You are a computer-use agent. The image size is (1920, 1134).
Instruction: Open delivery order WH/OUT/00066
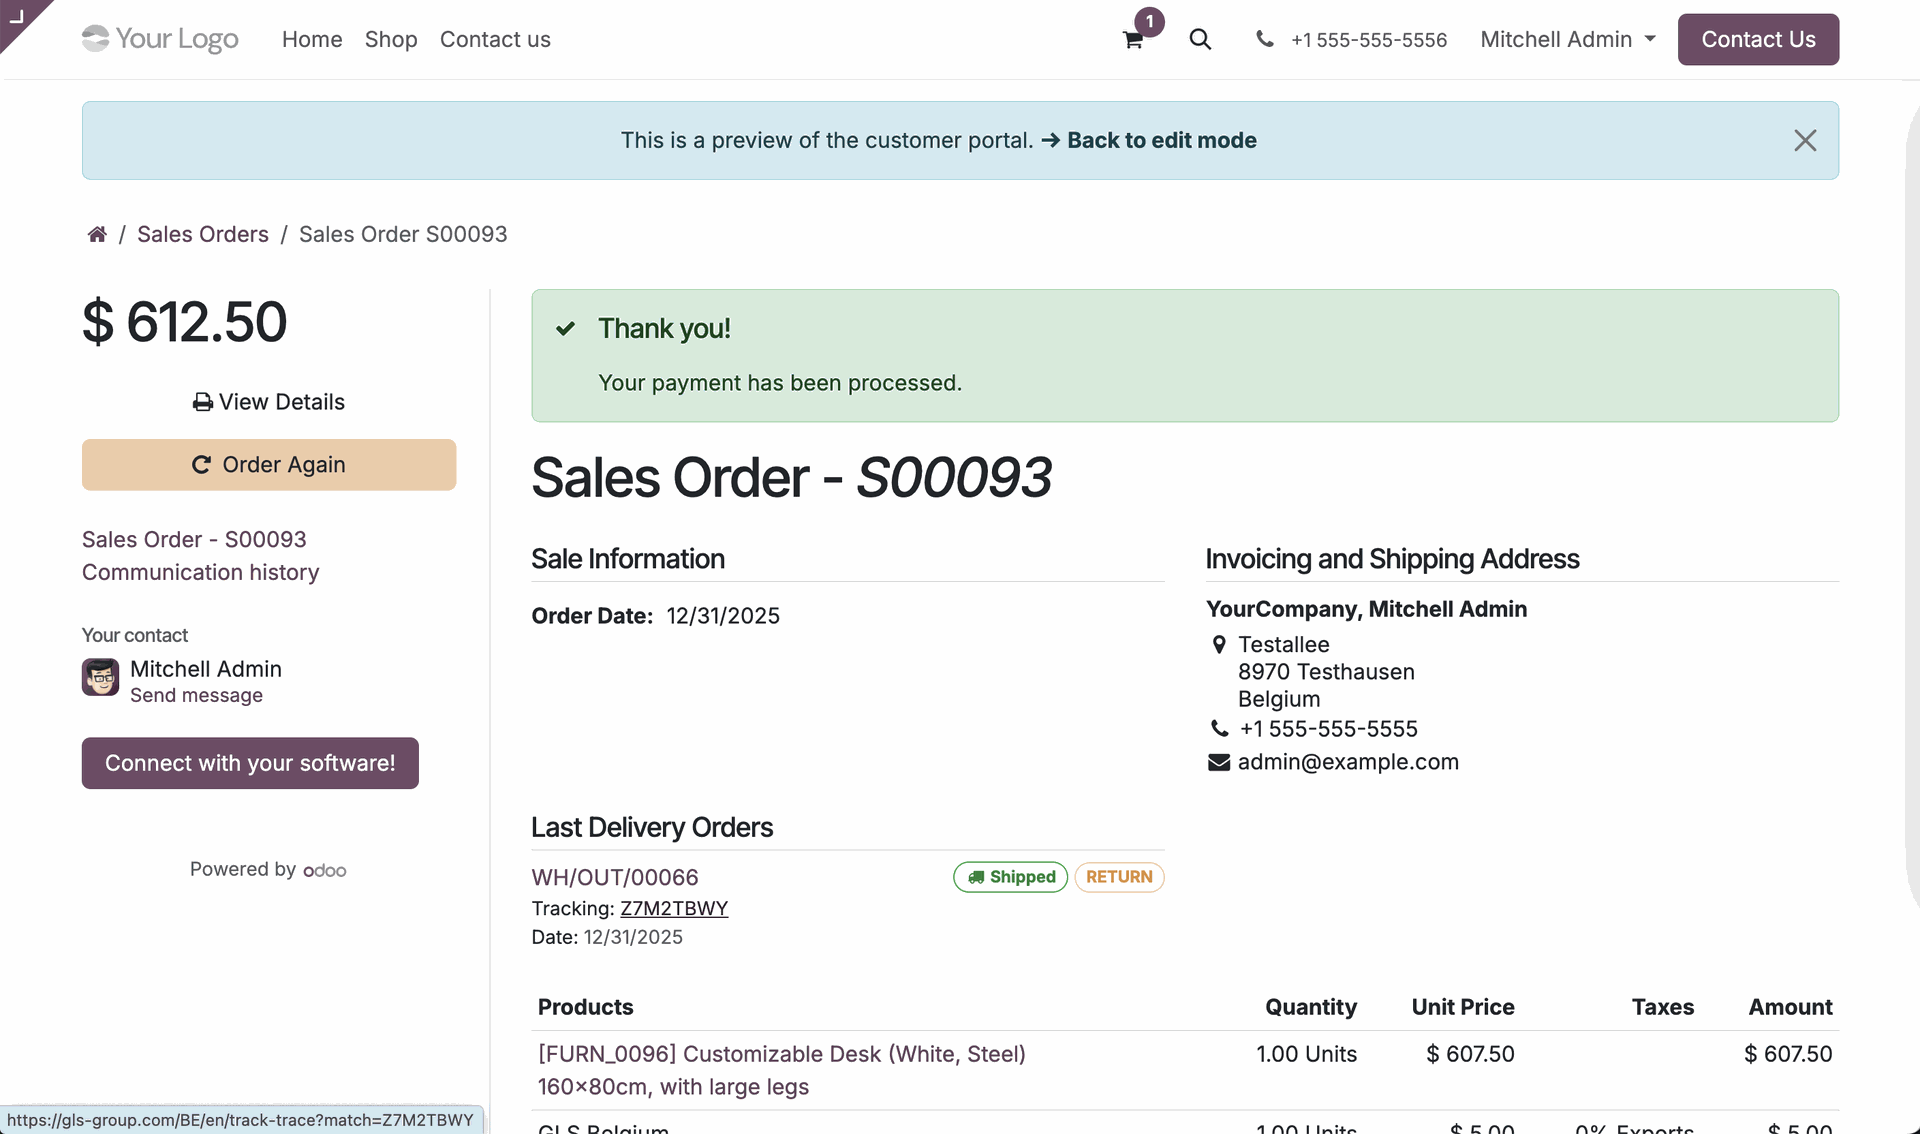pyautogui.click(x=615, y=877)
